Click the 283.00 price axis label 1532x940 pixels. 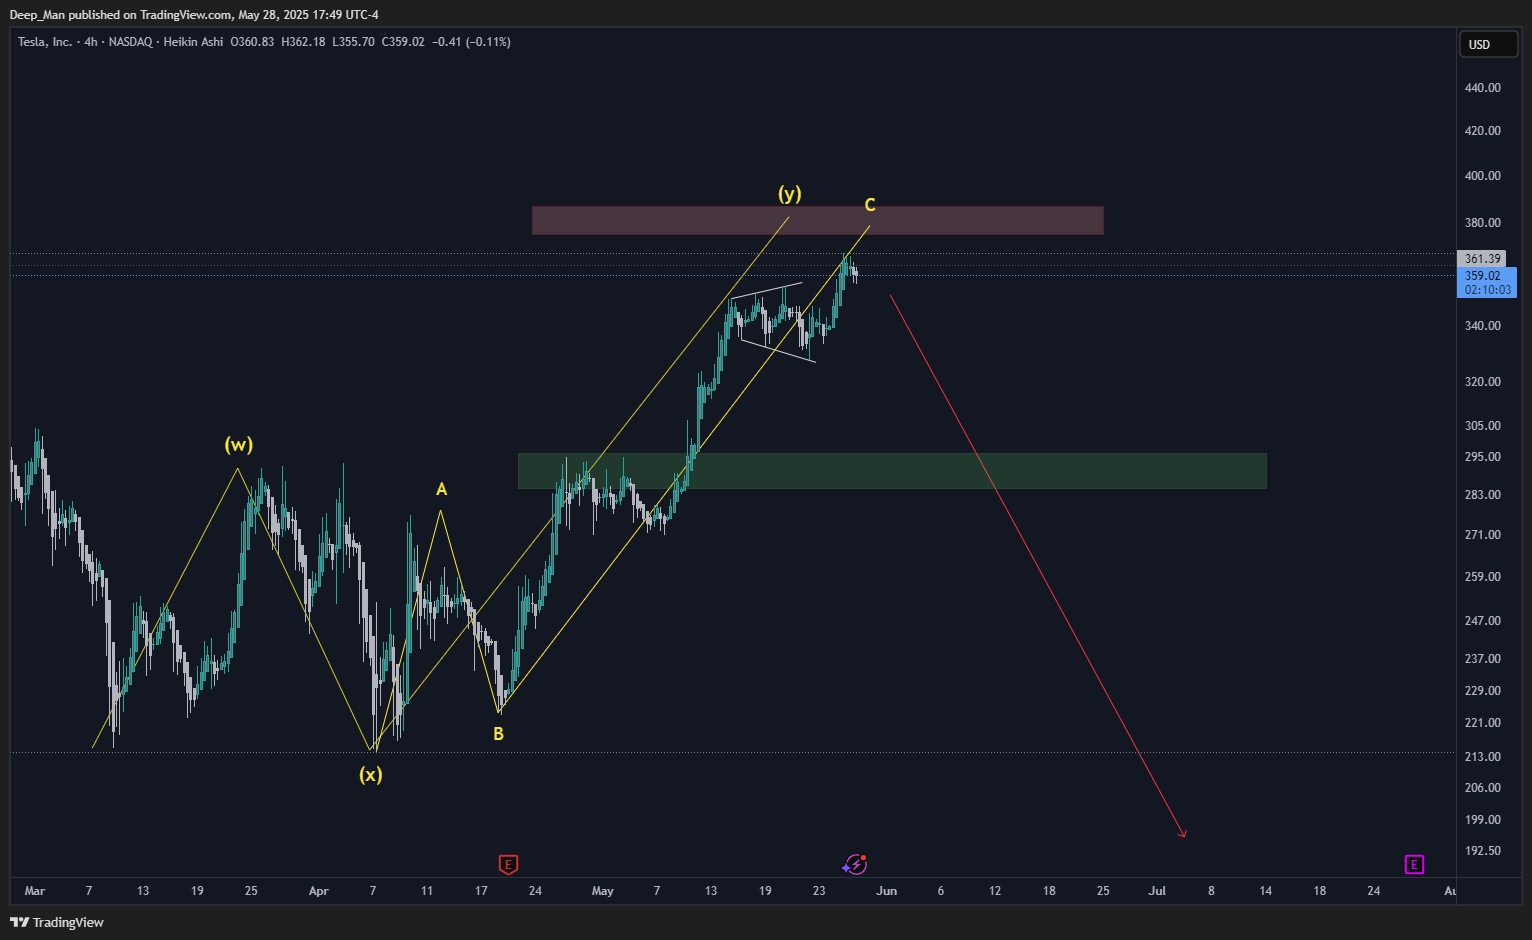tap(1482, 495)
